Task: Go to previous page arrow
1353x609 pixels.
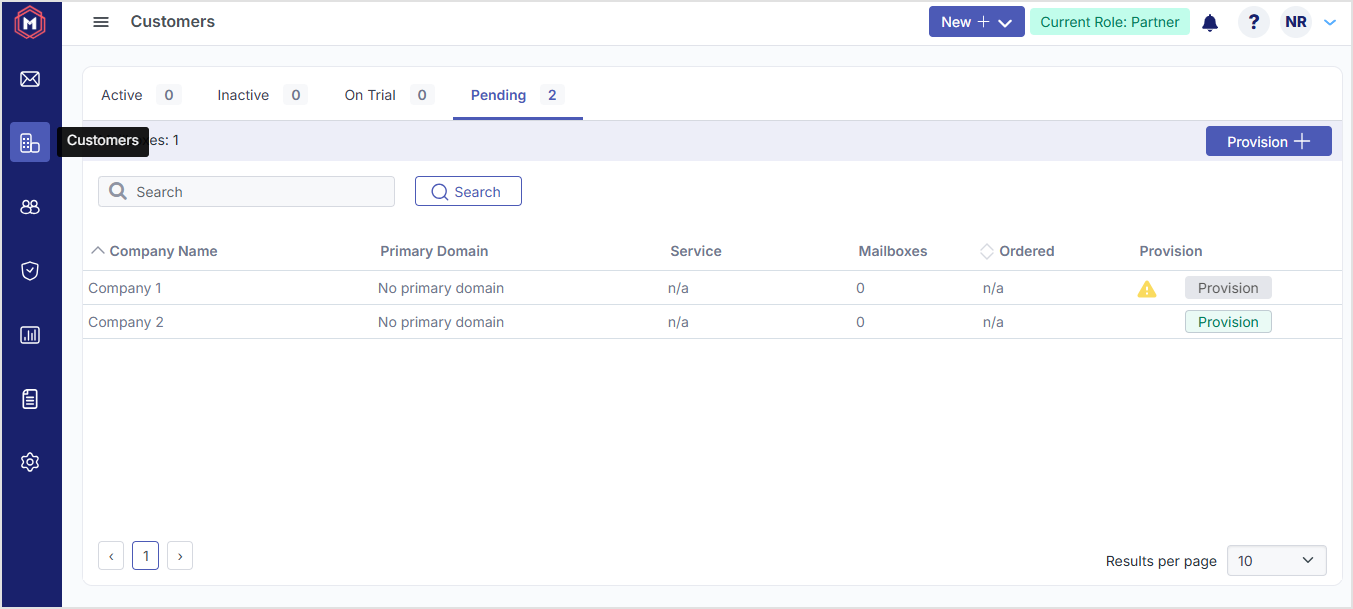Action: click(111, 556)
